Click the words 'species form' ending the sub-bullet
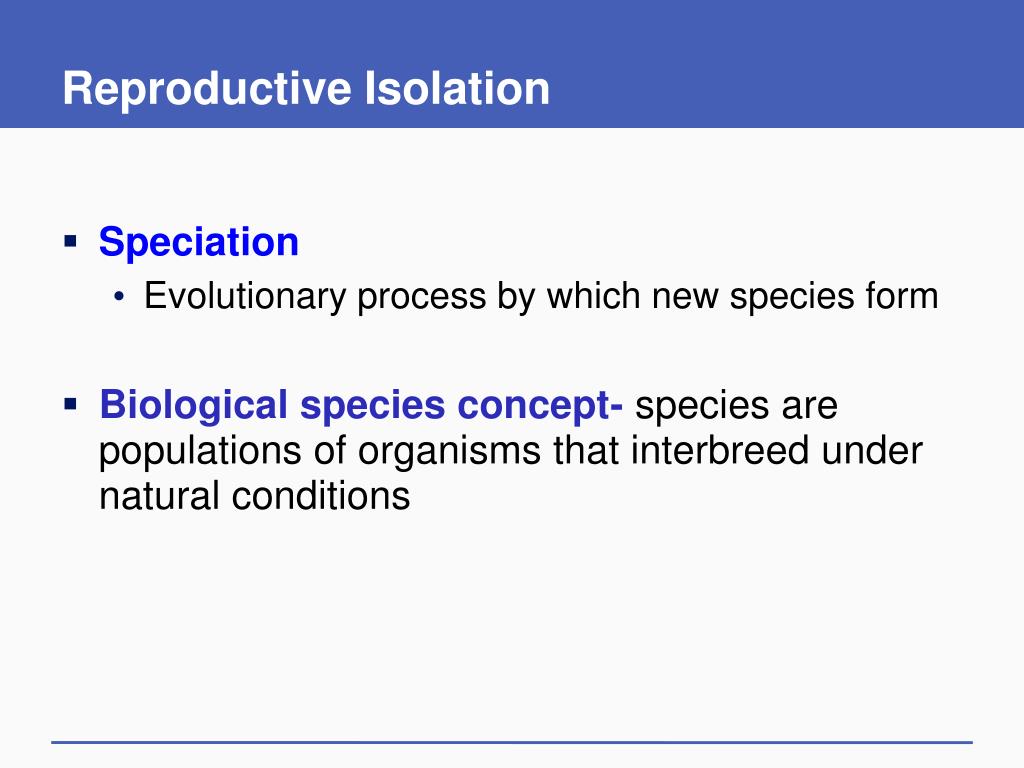Screen dimensions: 1024x768 834,296
